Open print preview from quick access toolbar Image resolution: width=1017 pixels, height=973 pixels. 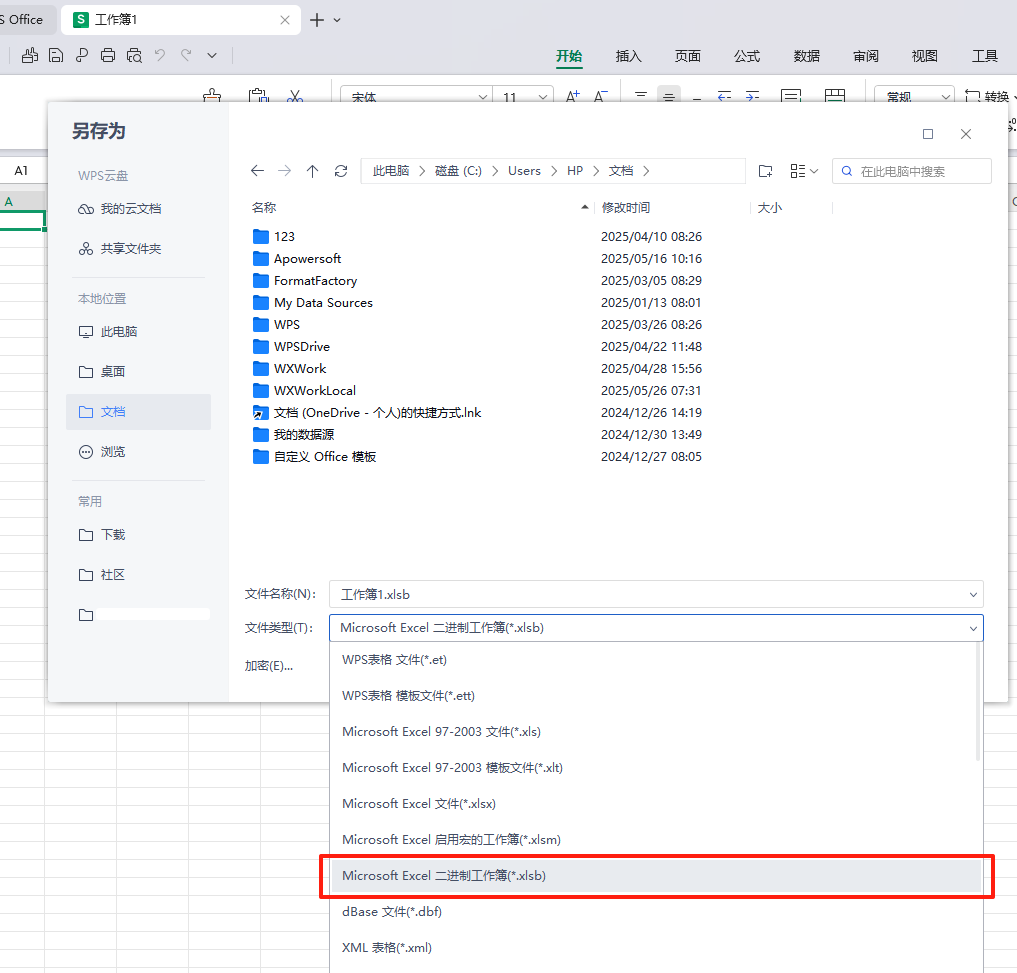coord(134,56)
